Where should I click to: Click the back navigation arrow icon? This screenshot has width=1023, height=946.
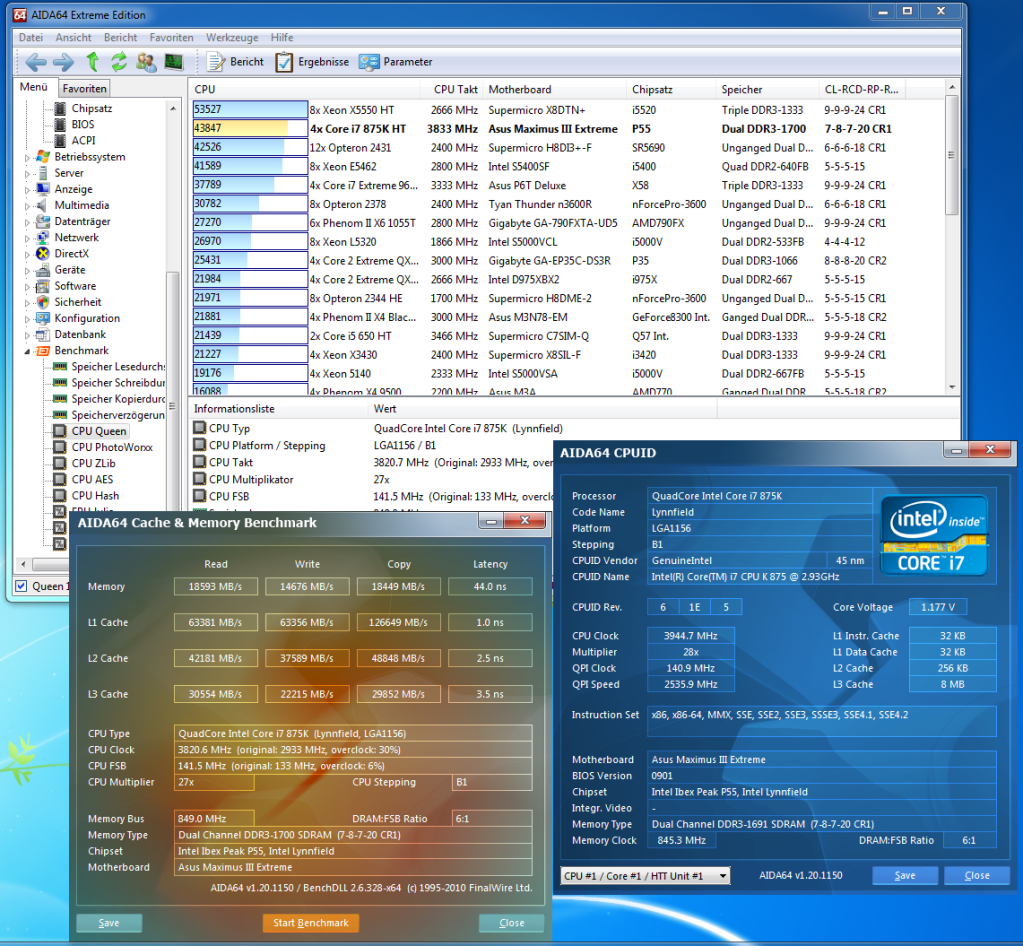click(36, 62)
